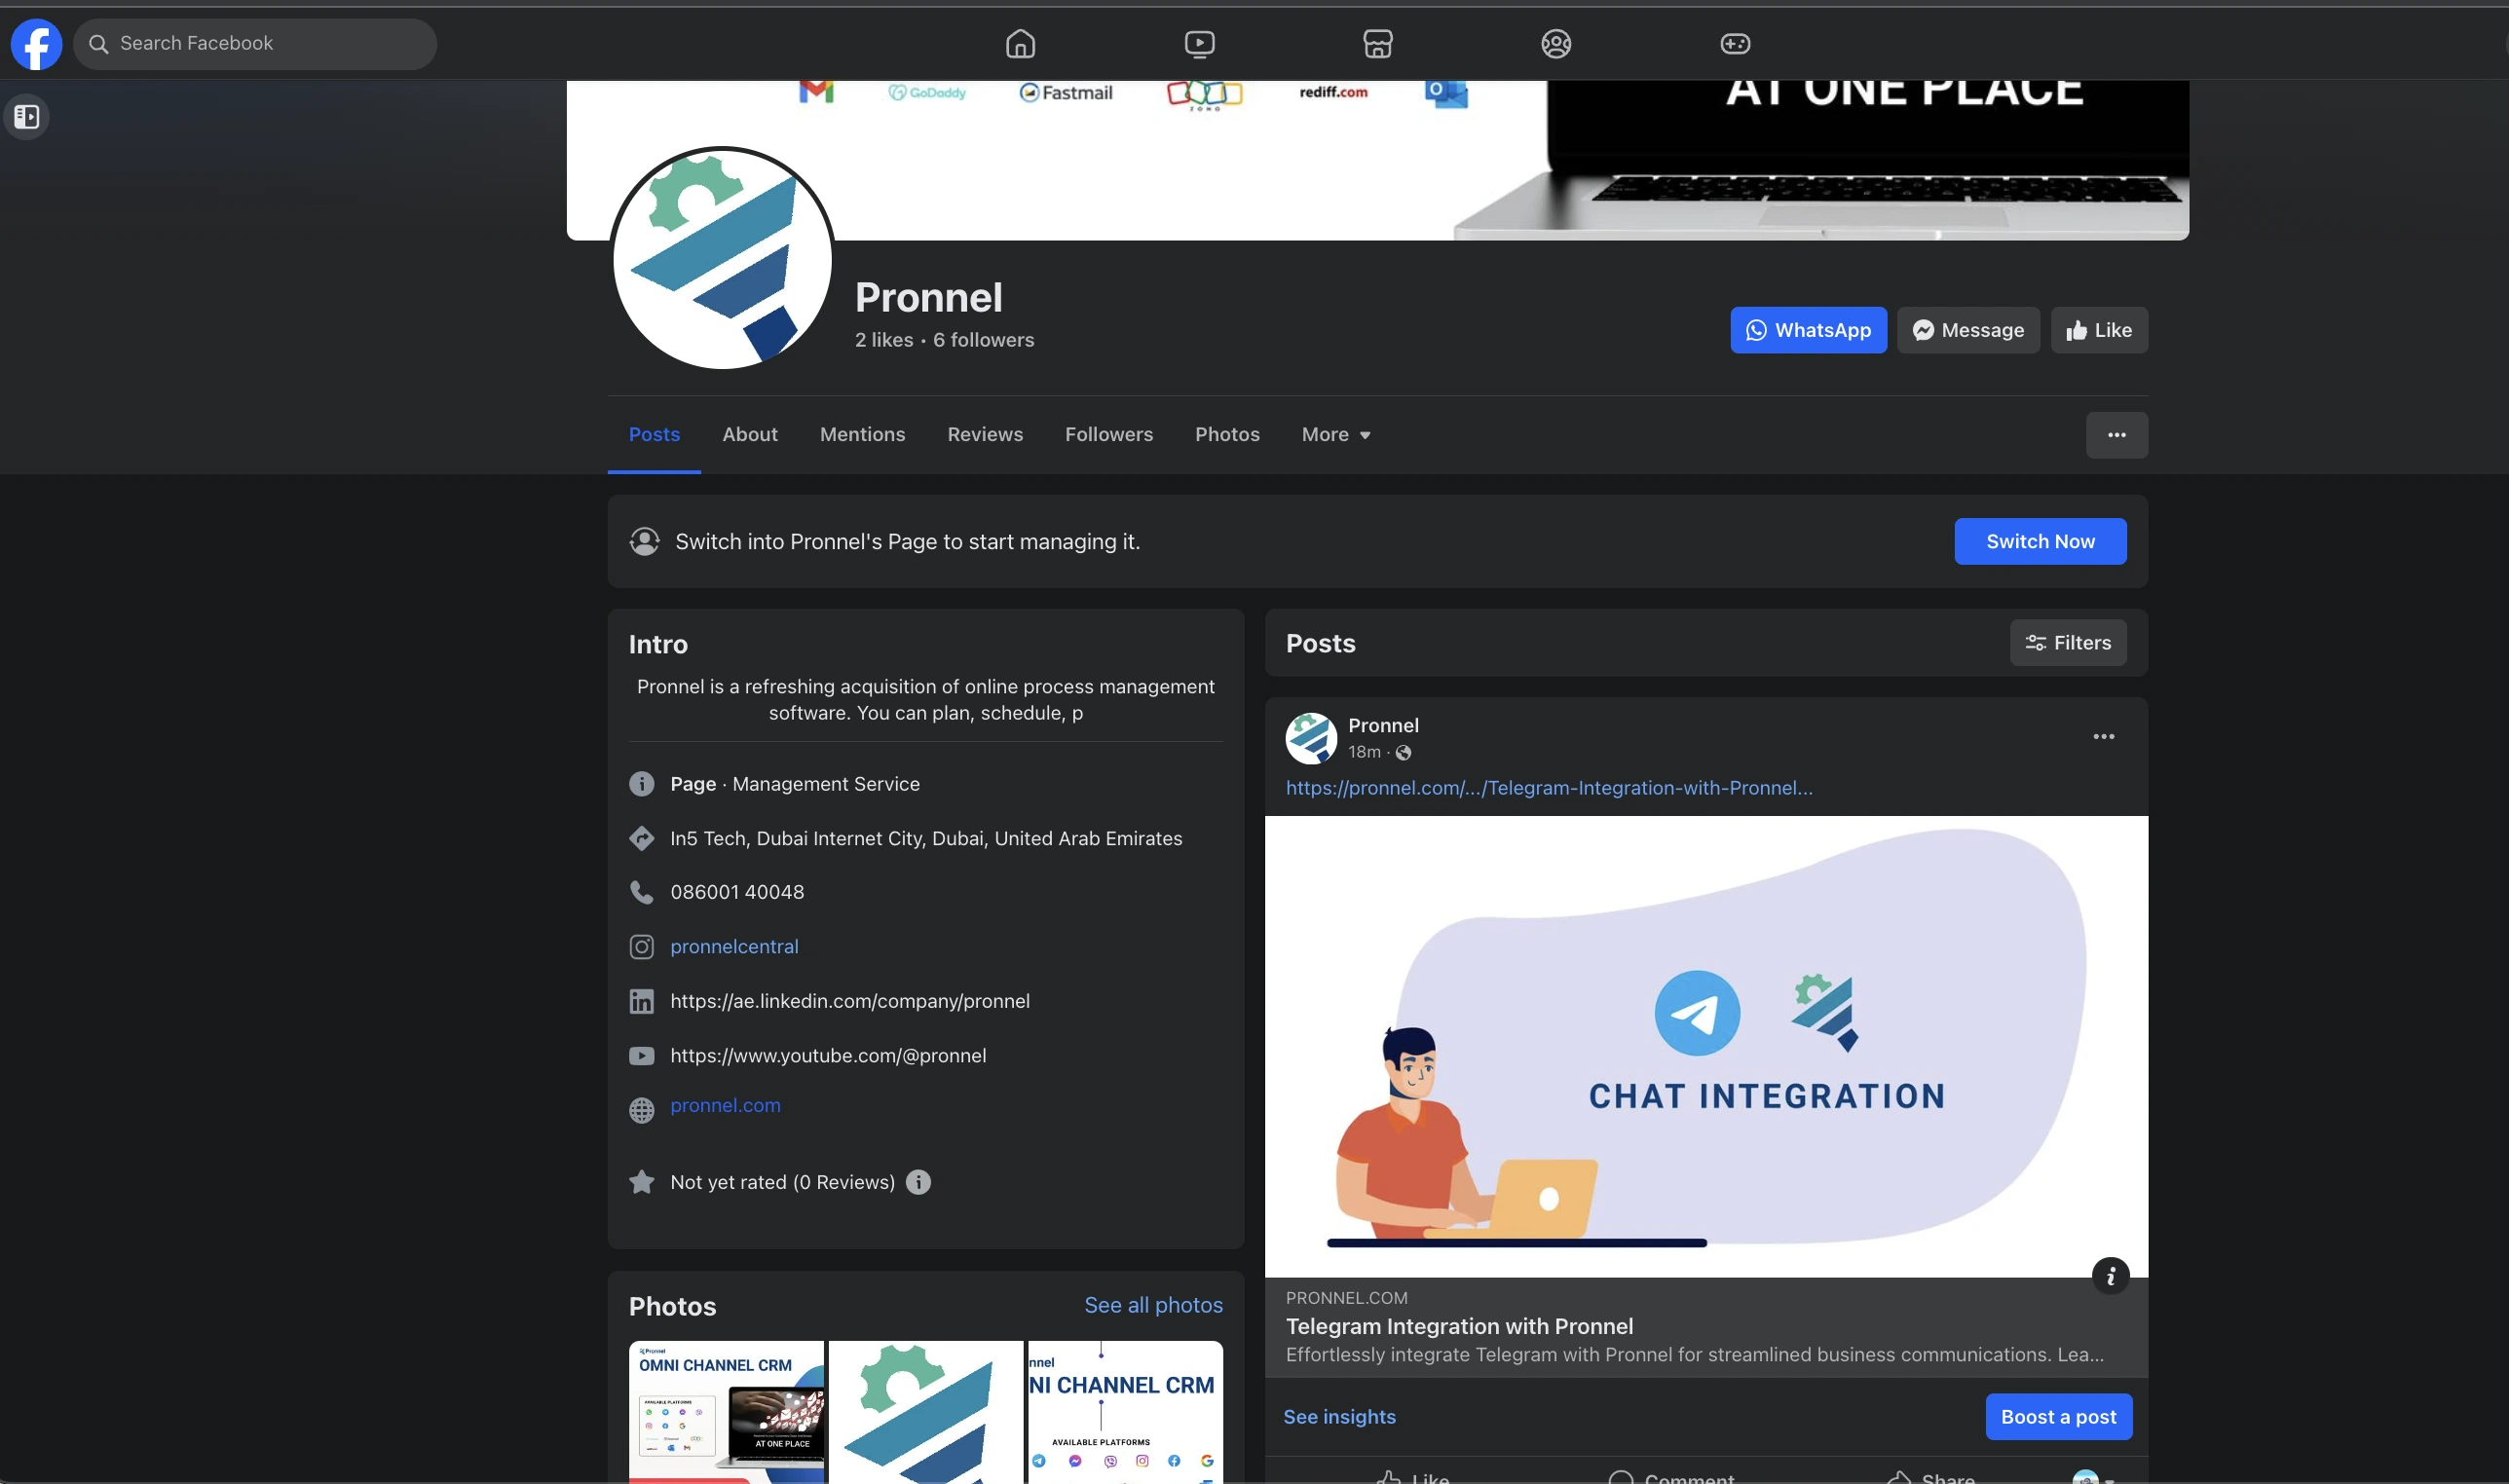Click Boost a post button
This screenshot has height=1484, width=2509.
[2058, 1417]
